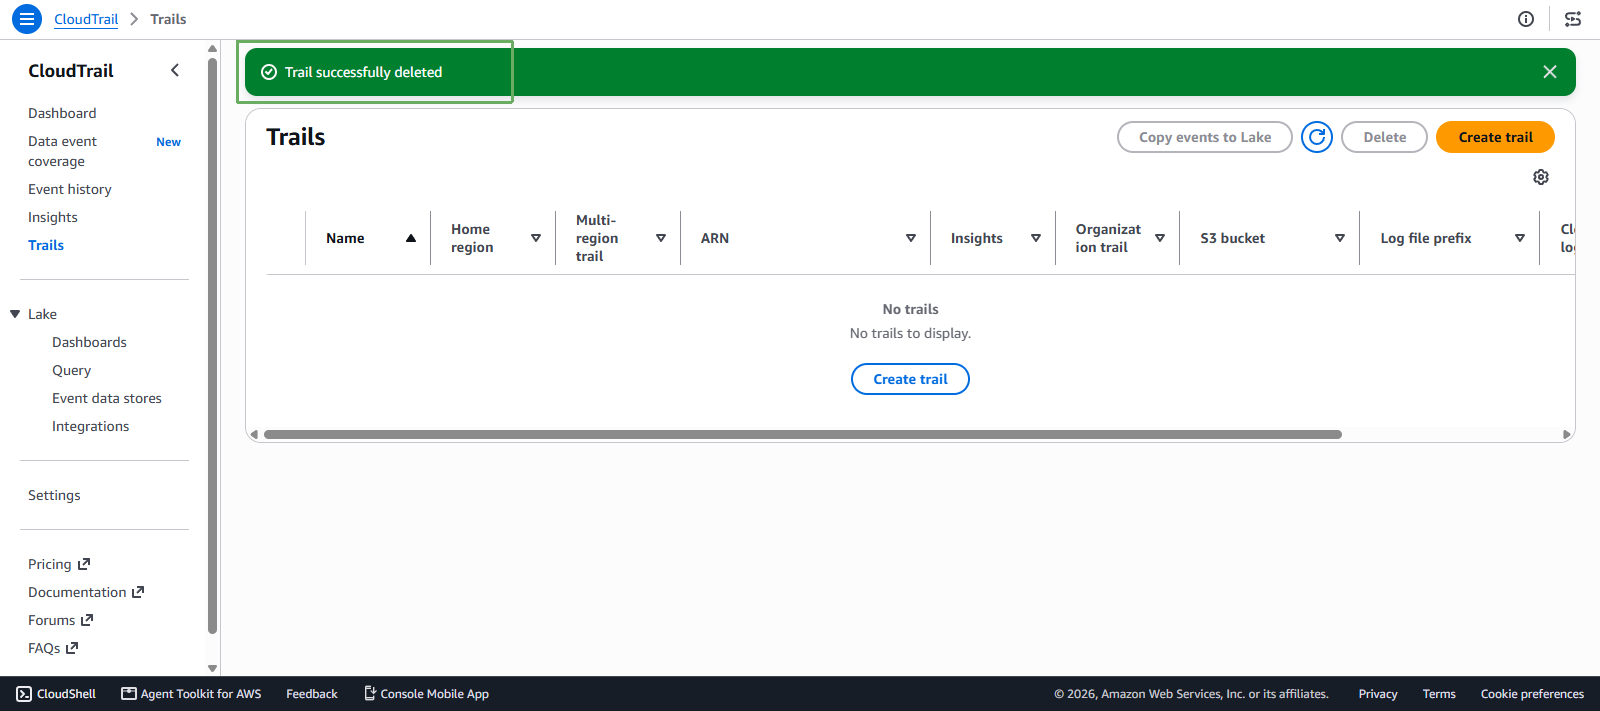
Task: Go to Dashboard in sidebar
Action: 62,113
